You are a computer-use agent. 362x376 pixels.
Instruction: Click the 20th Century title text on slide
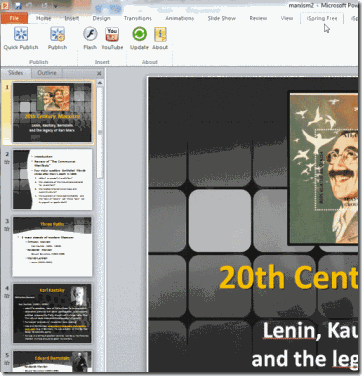click(x=288, y=277)
